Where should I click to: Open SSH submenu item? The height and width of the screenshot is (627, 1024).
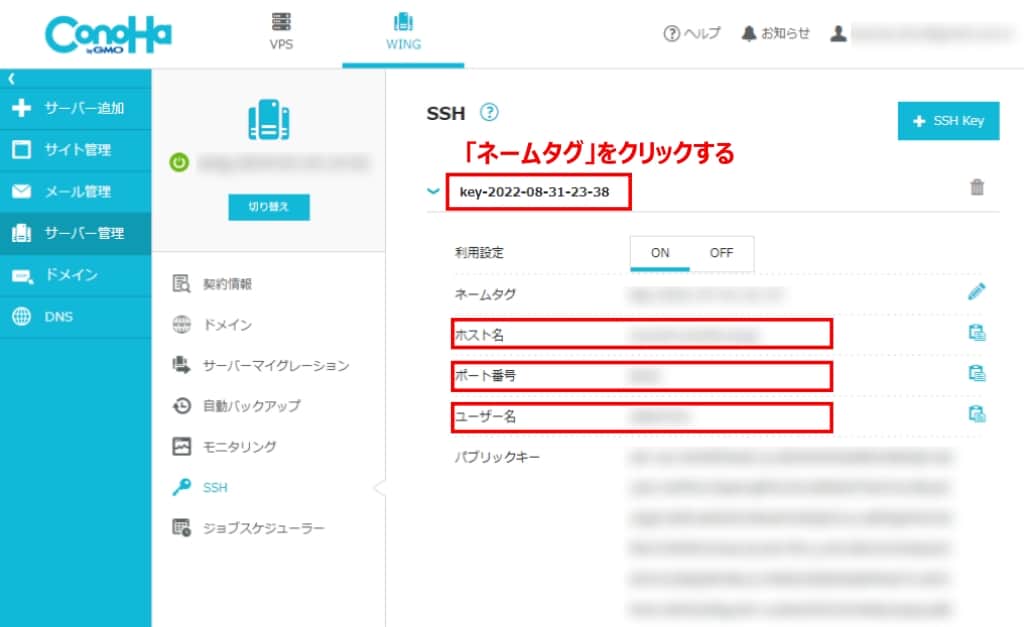(200, 487)
